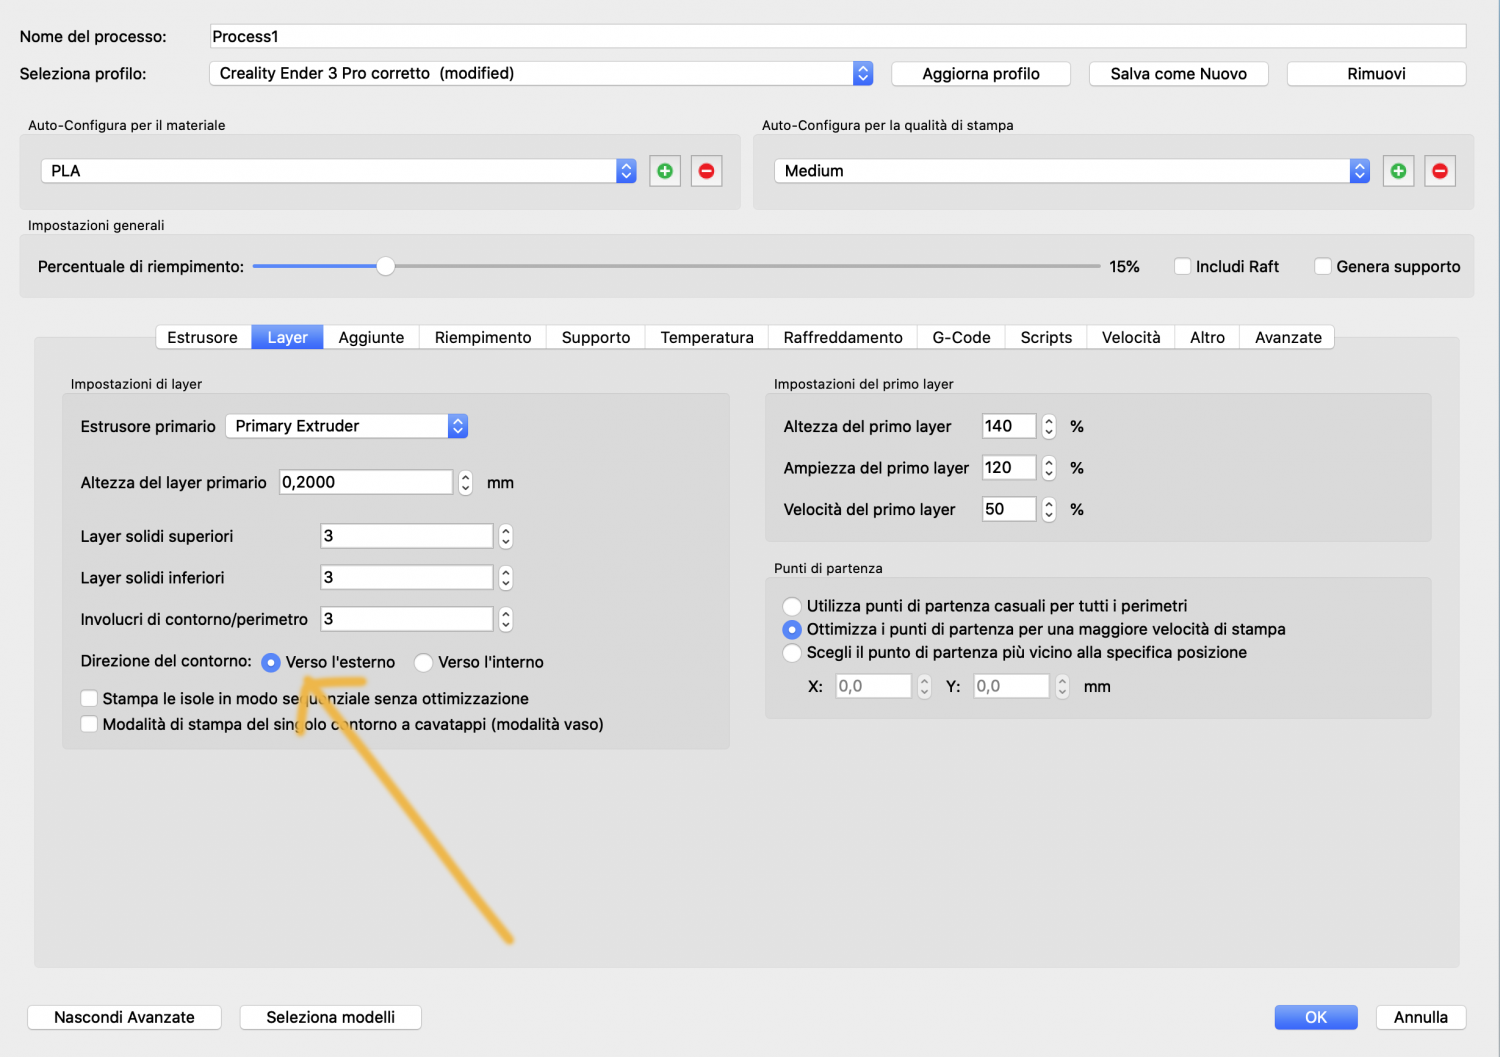This screenshot has height=1057, width=1500.
Task: Enable the Genera supporto checkbox
Action: (1323, 267)
